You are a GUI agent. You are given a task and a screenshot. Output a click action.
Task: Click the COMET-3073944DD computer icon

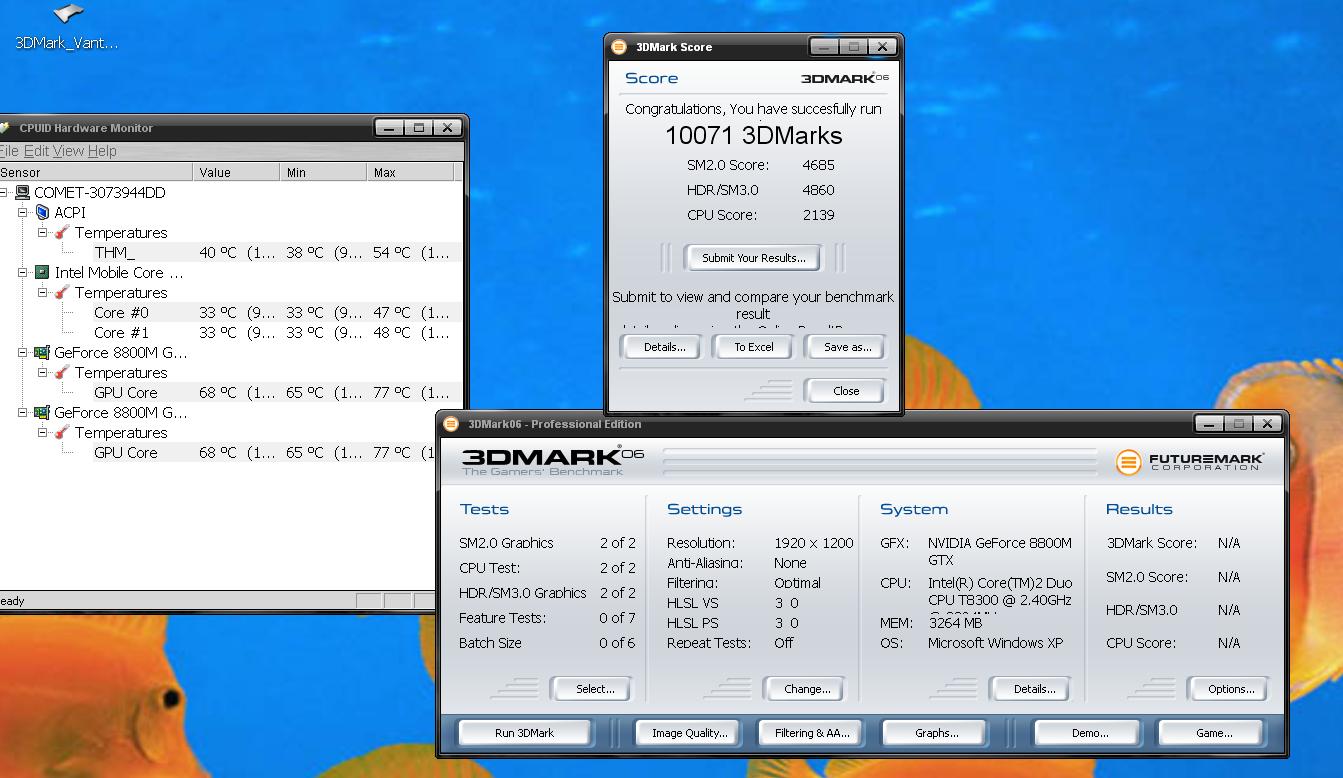22,192
